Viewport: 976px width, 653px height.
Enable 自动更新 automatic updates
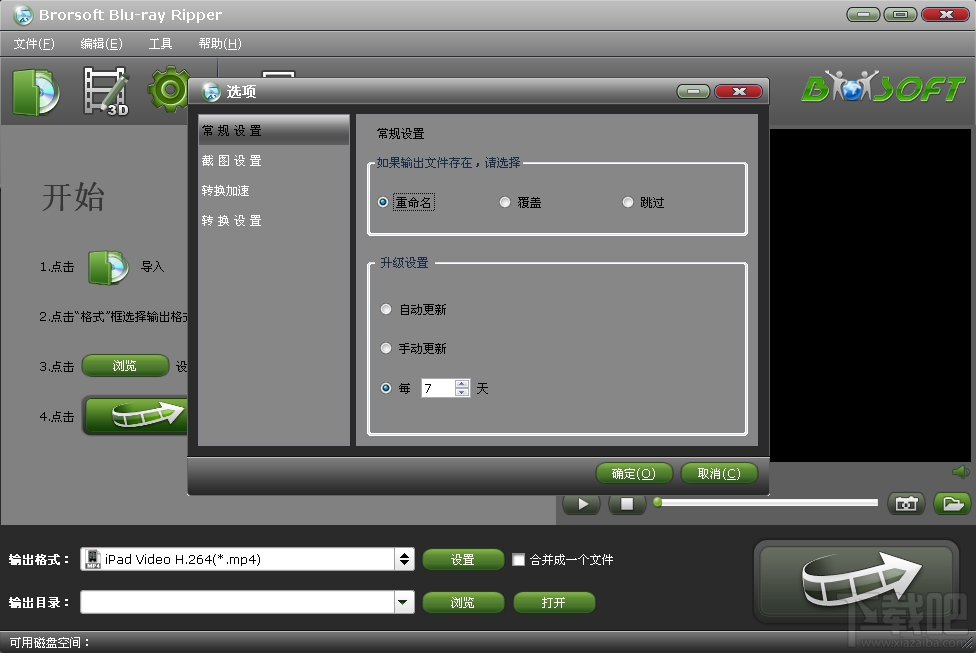coord(386,309)
